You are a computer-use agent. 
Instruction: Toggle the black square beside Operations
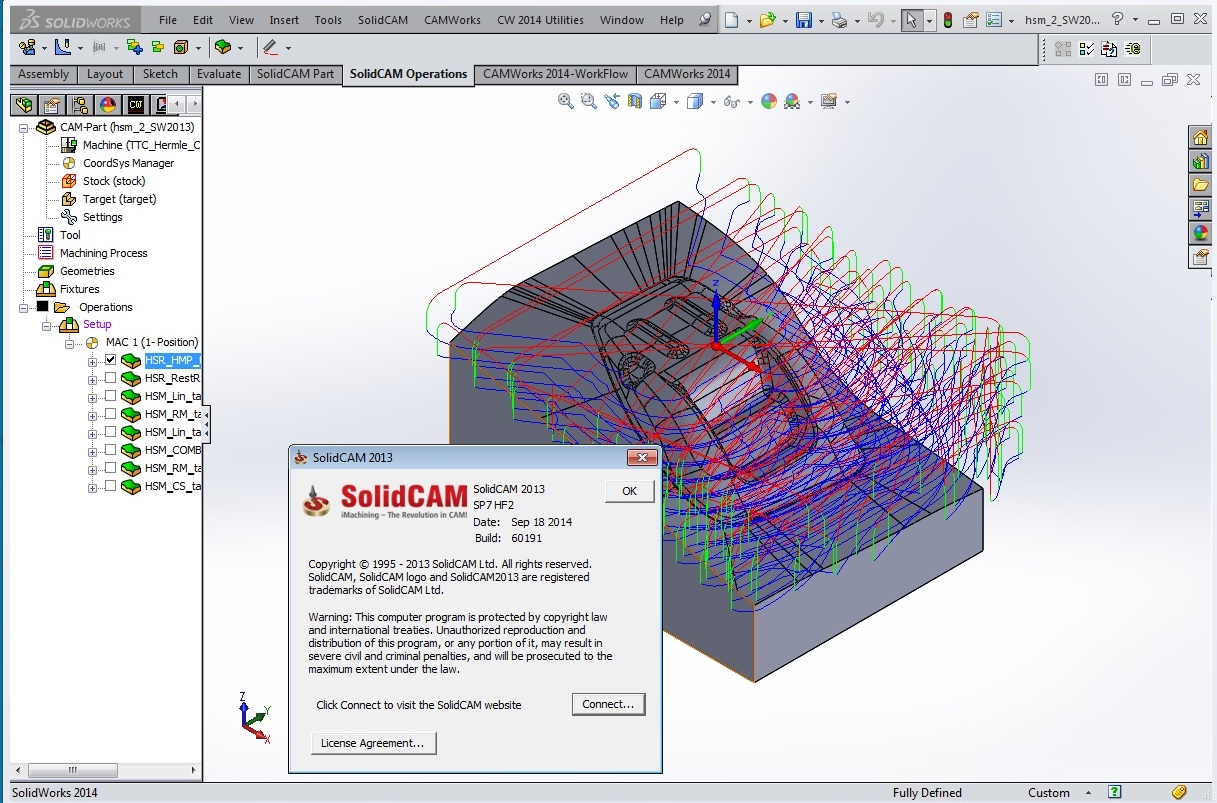42,307
